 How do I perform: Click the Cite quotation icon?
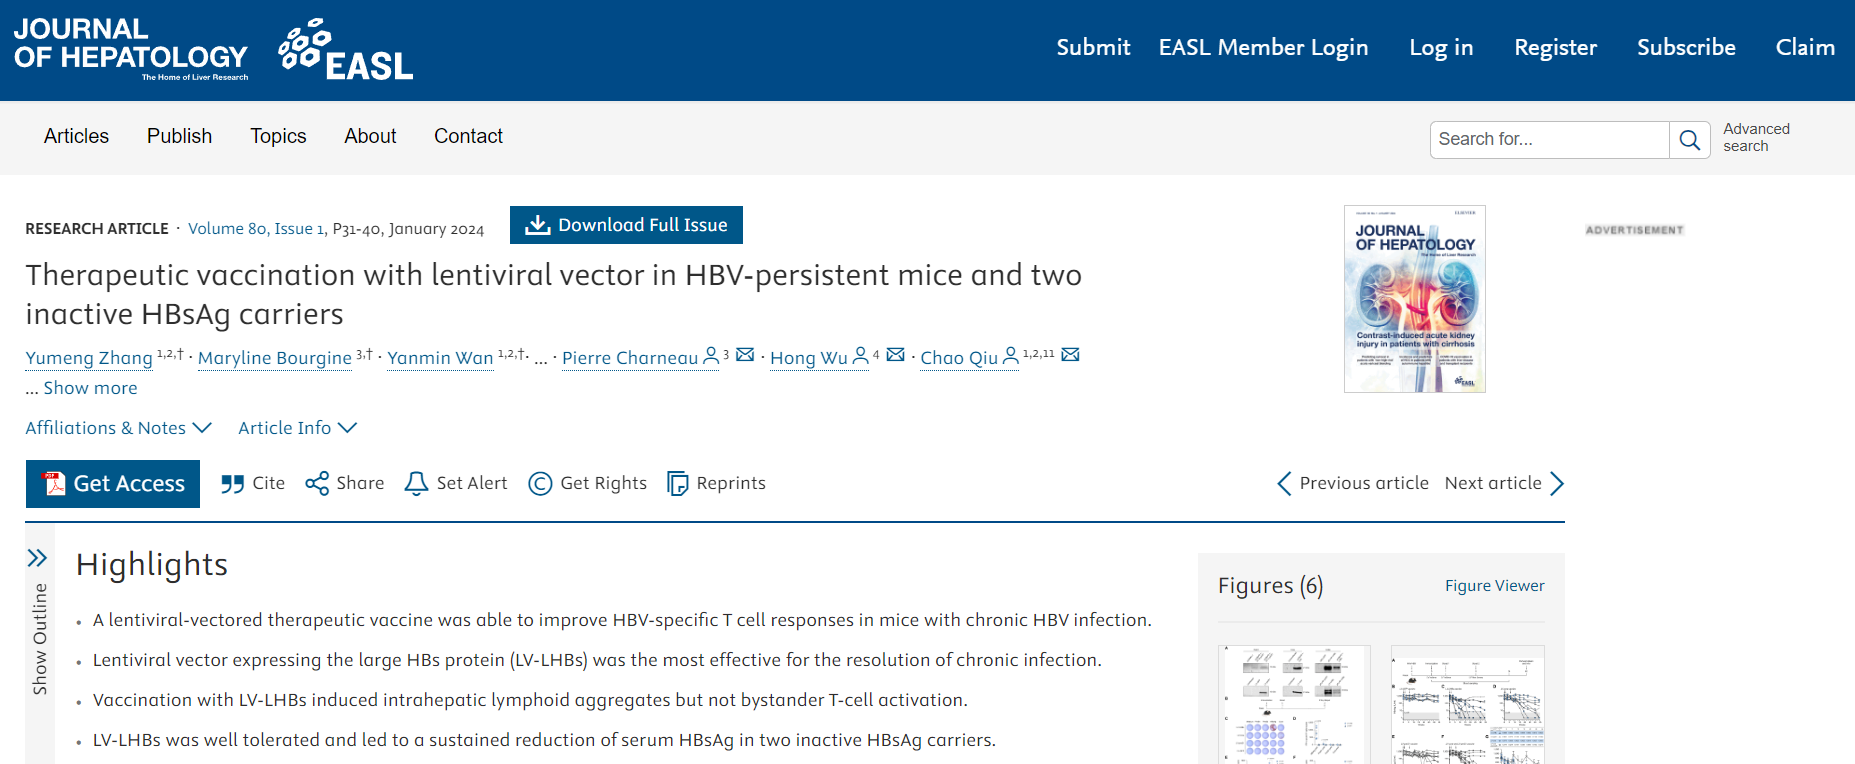tap(232, 484)
